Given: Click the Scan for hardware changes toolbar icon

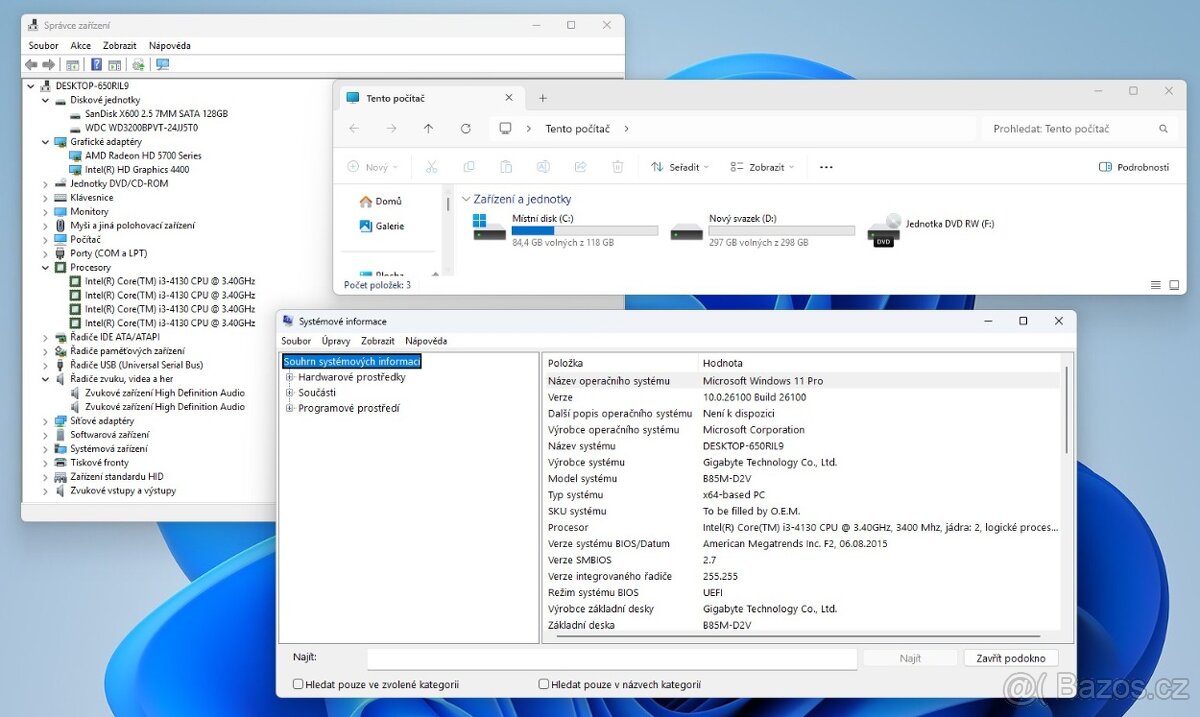Looking at the screenshot, I should (x=139, y=64).
